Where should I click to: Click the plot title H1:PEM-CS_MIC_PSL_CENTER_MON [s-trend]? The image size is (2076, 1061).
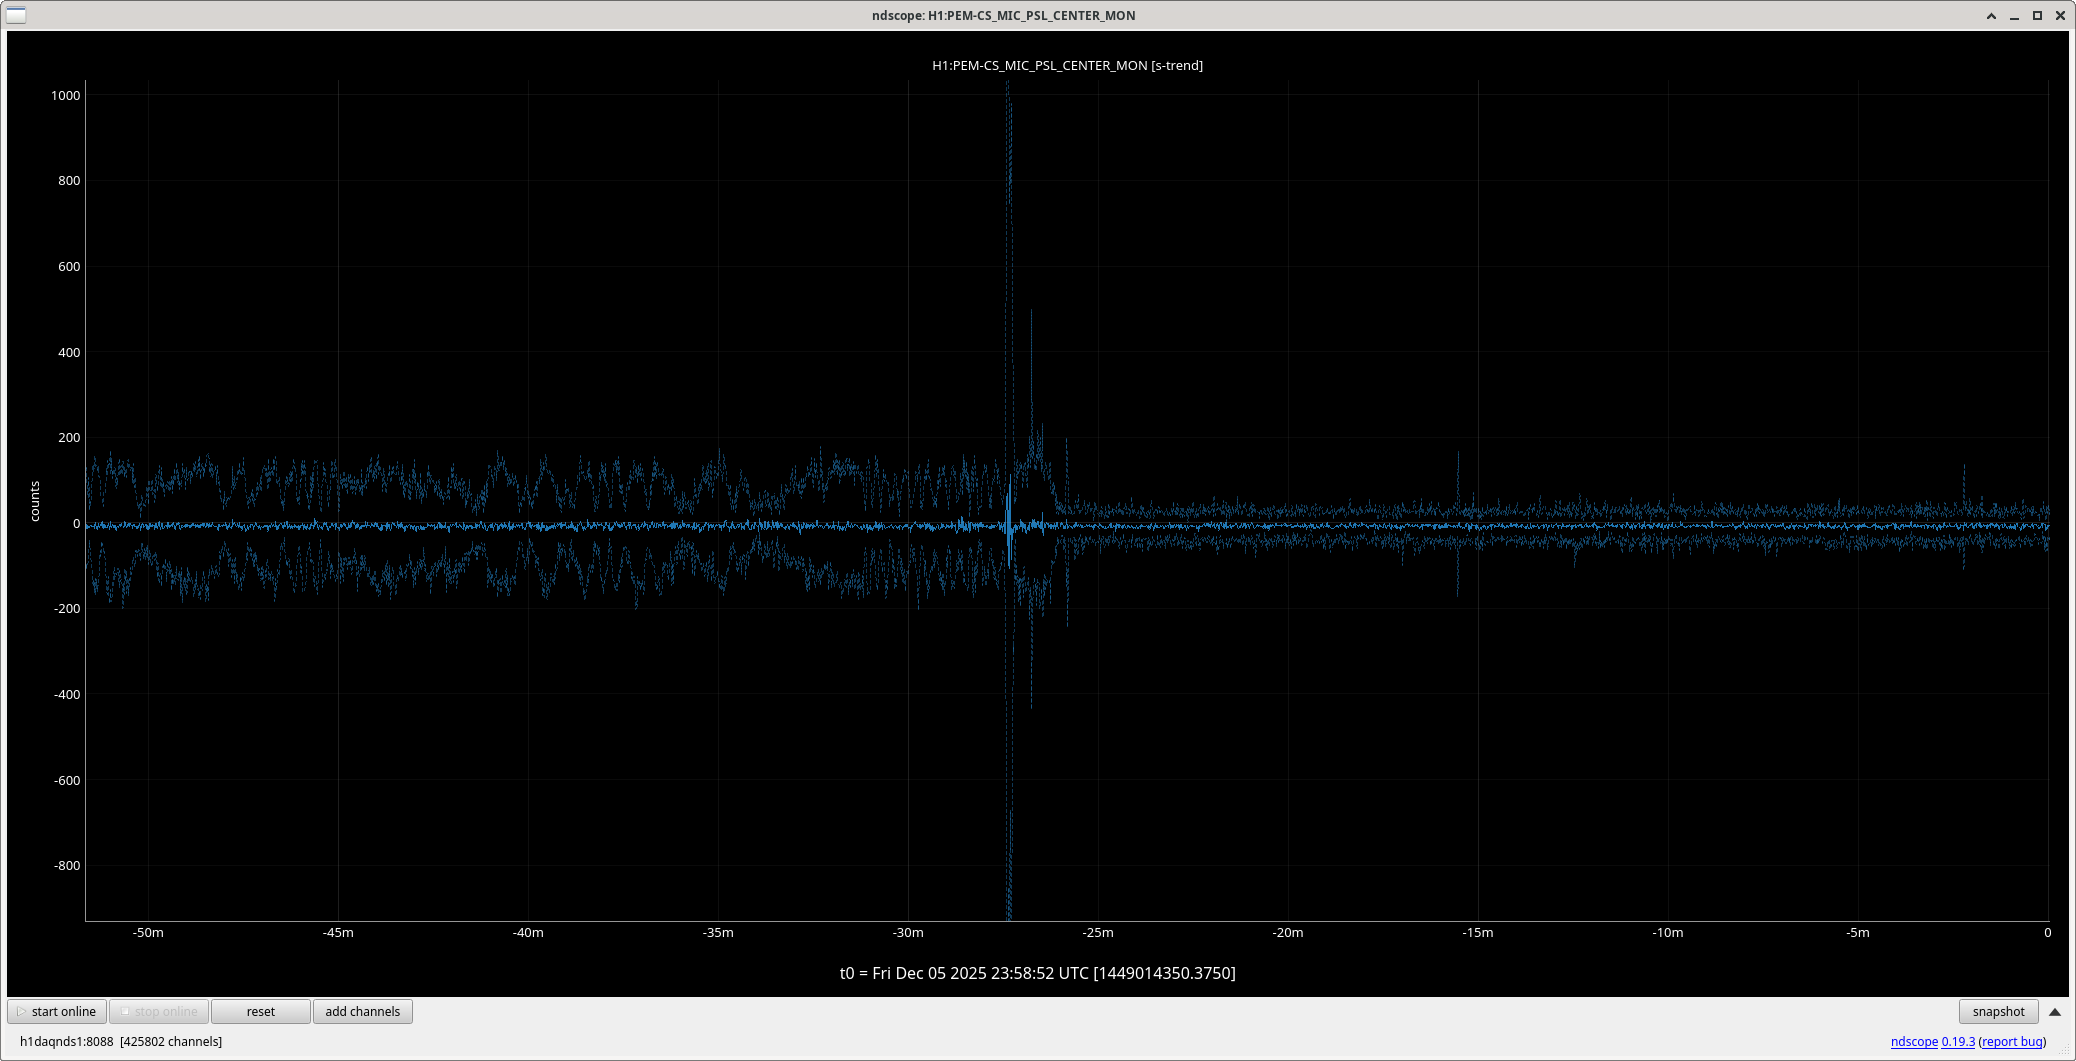tap(1067, 65)
